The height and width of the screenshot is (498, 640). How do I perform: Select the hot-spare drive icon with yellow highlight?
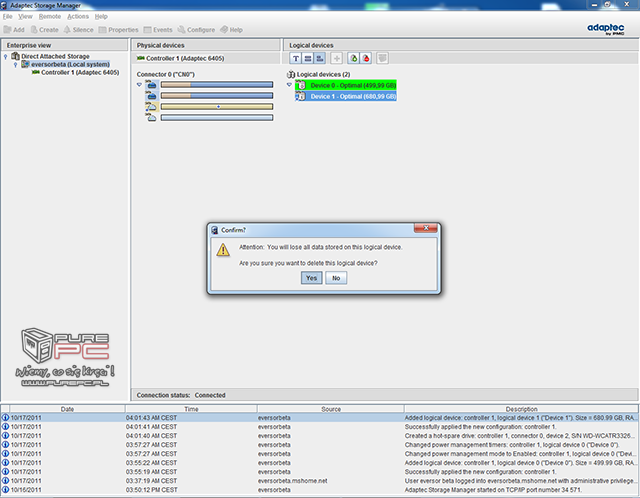[151, 107]
